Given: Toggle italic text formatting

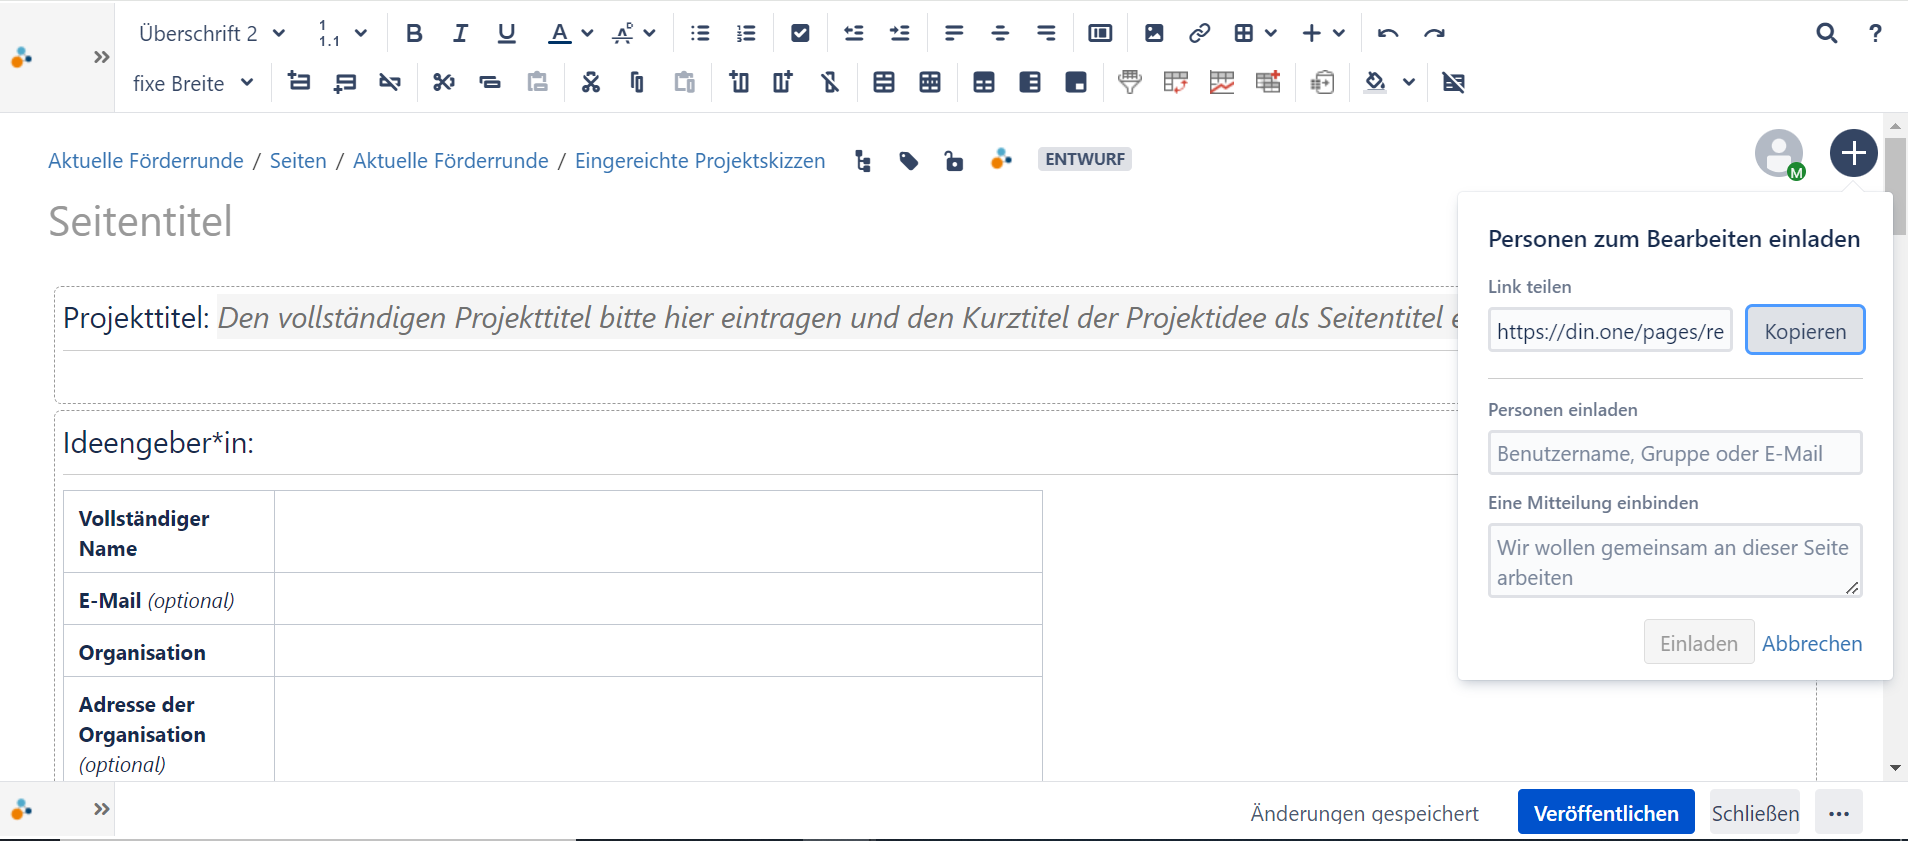Looking at the screenshot, I should point(460,33).
